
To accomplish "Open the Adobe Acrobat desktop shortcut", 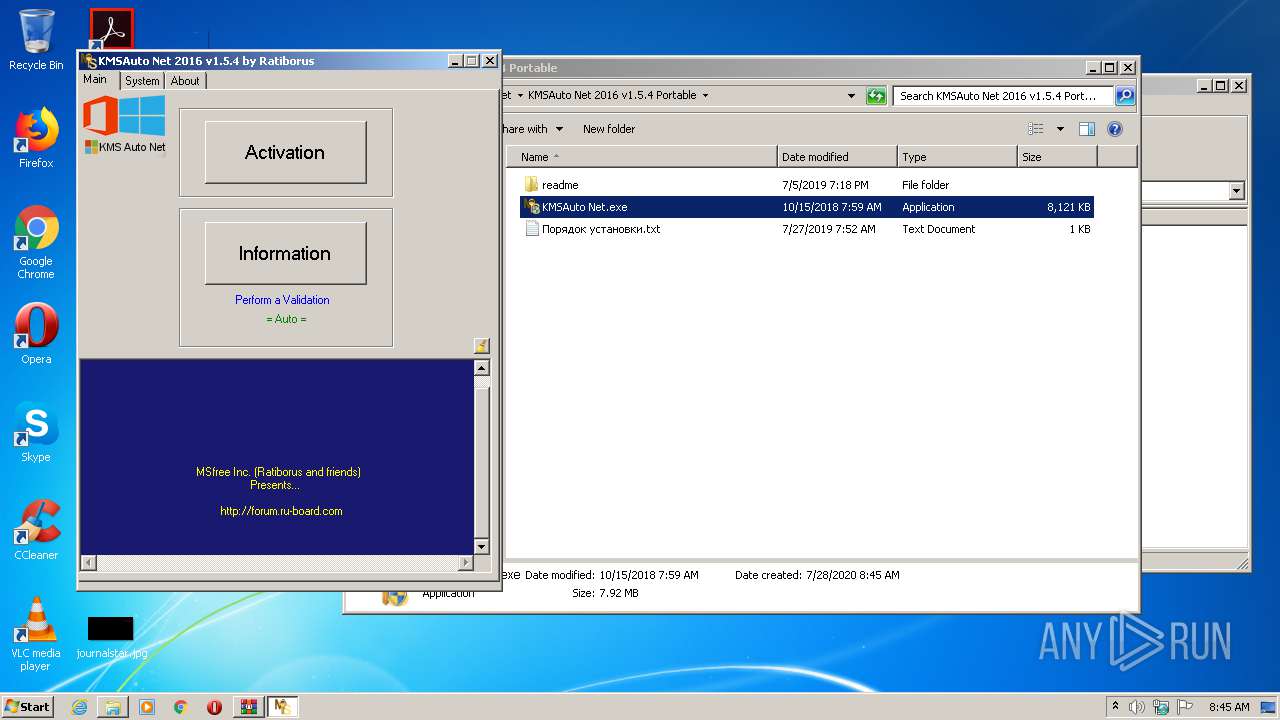I will coord(111,29).
